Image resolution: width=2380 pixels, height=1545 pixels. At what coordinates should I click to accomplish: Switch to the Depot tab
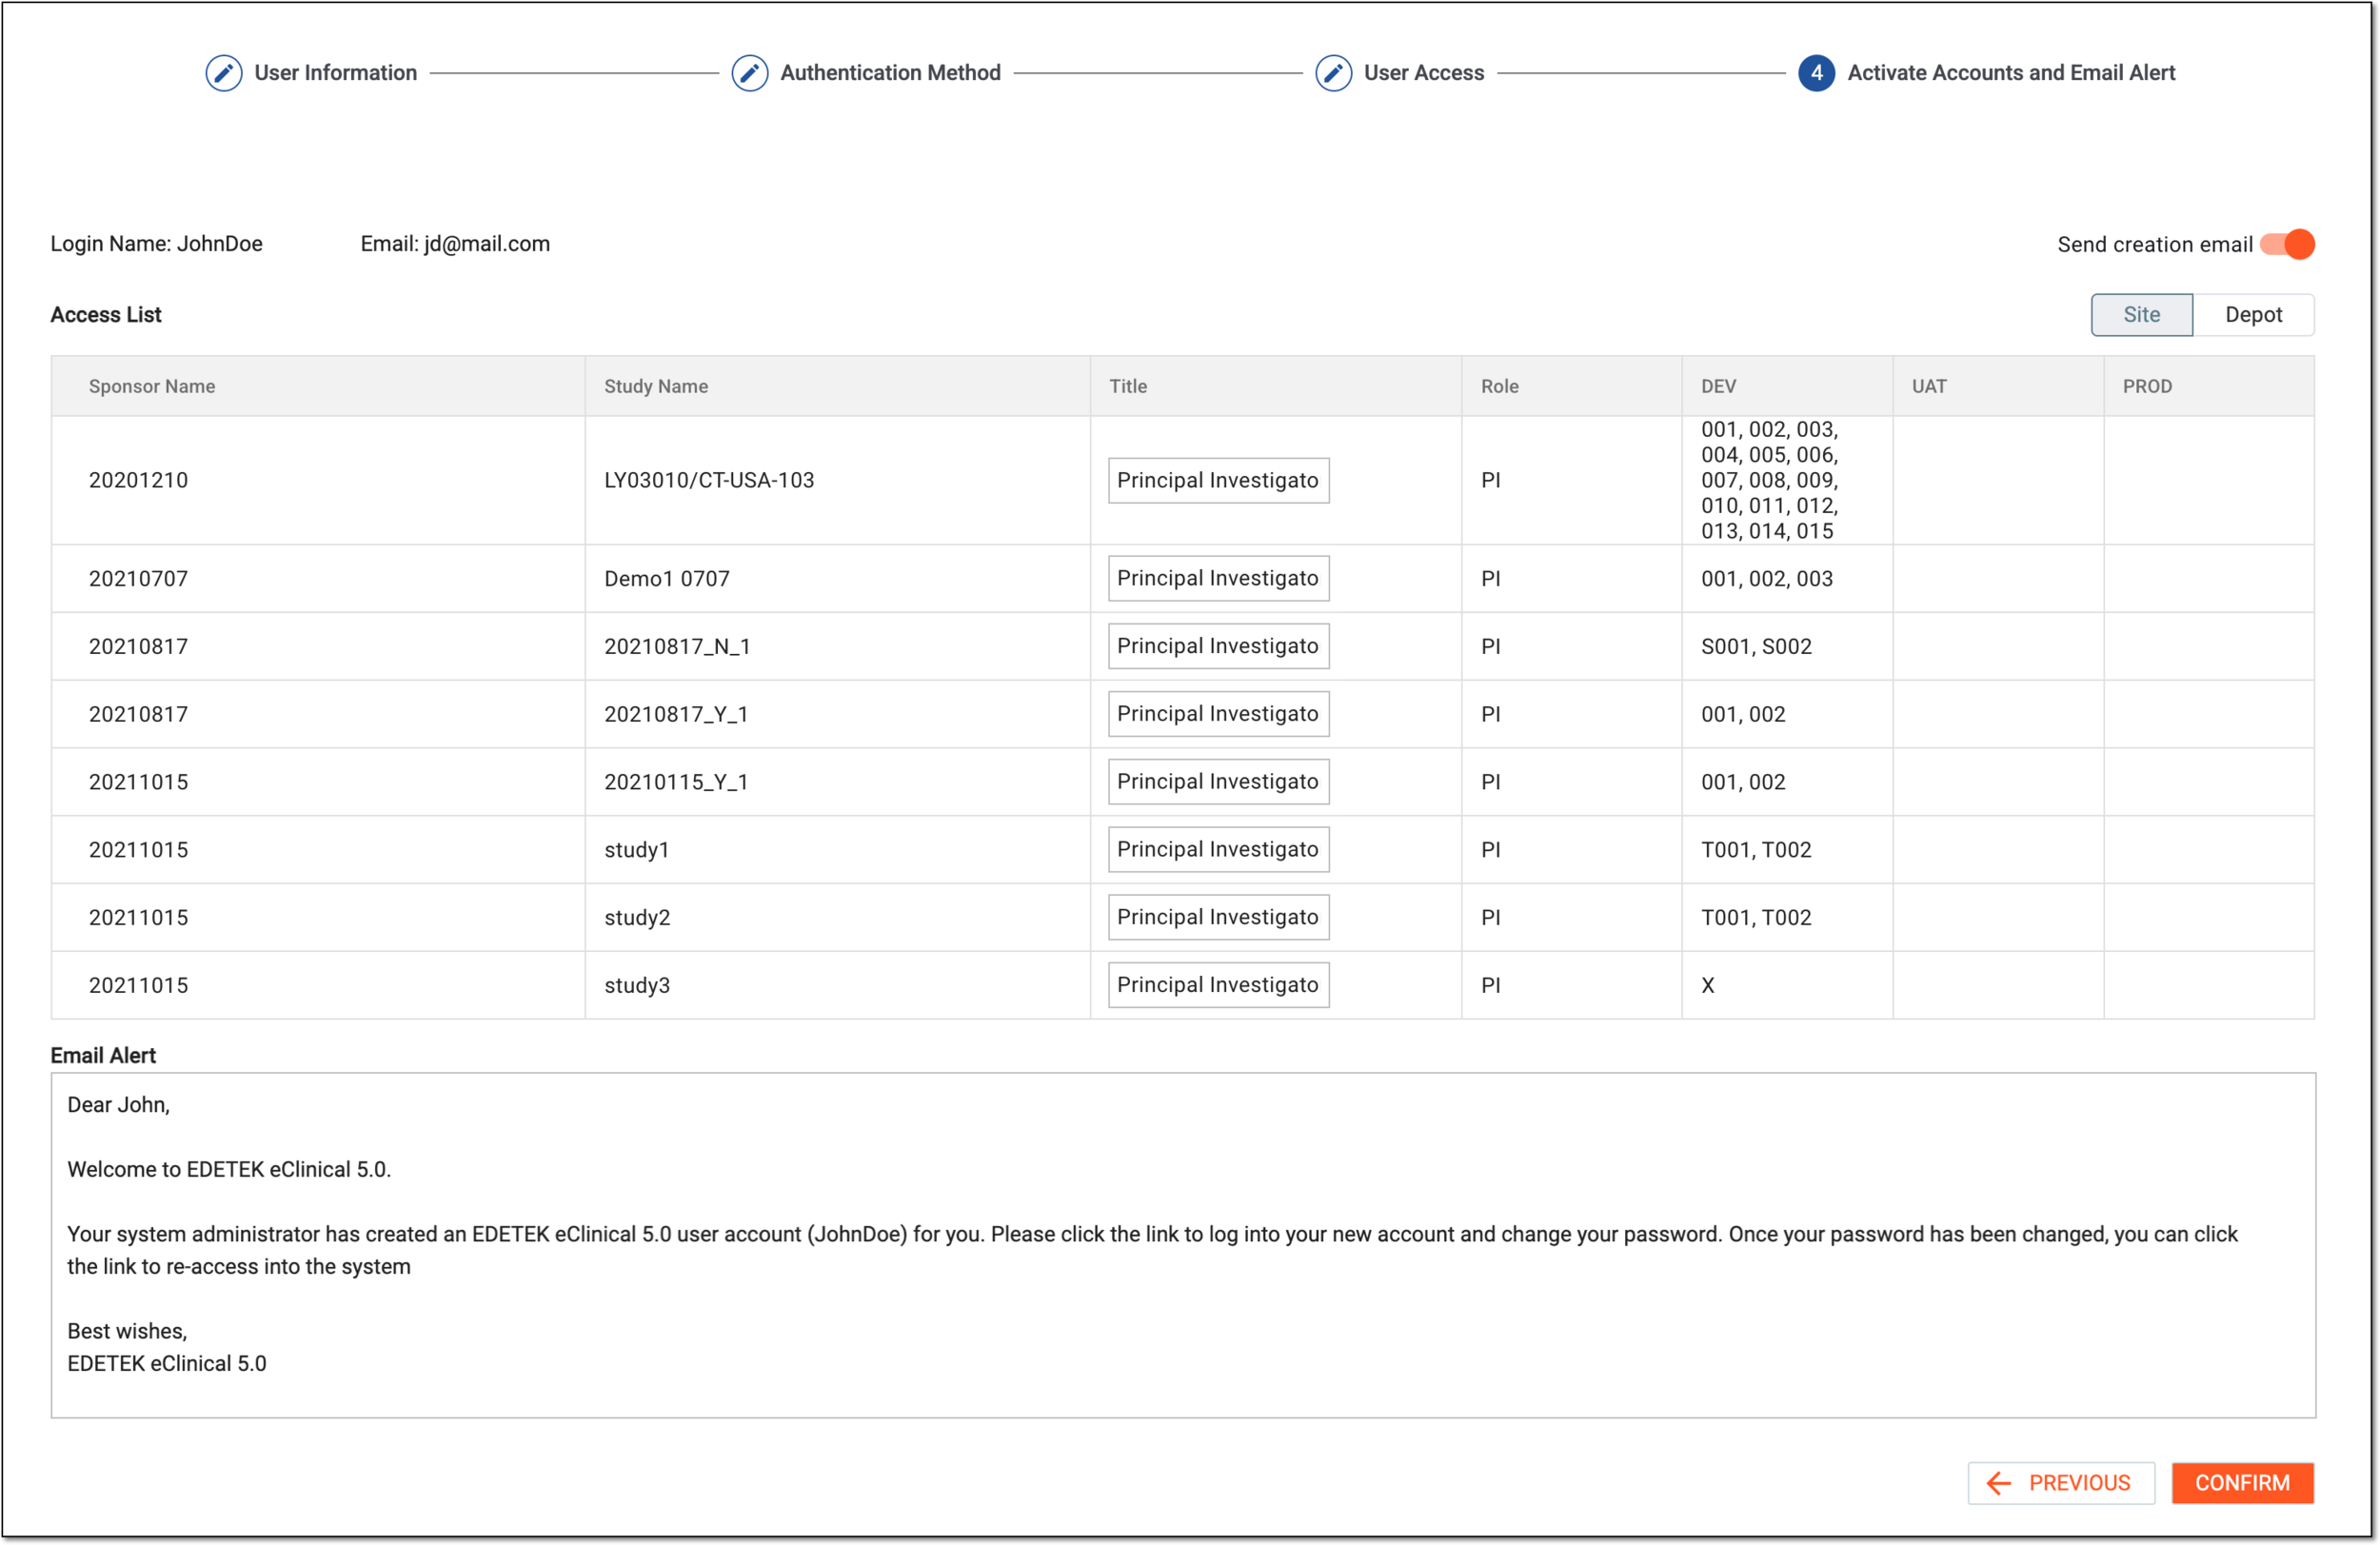[2253, 315]
